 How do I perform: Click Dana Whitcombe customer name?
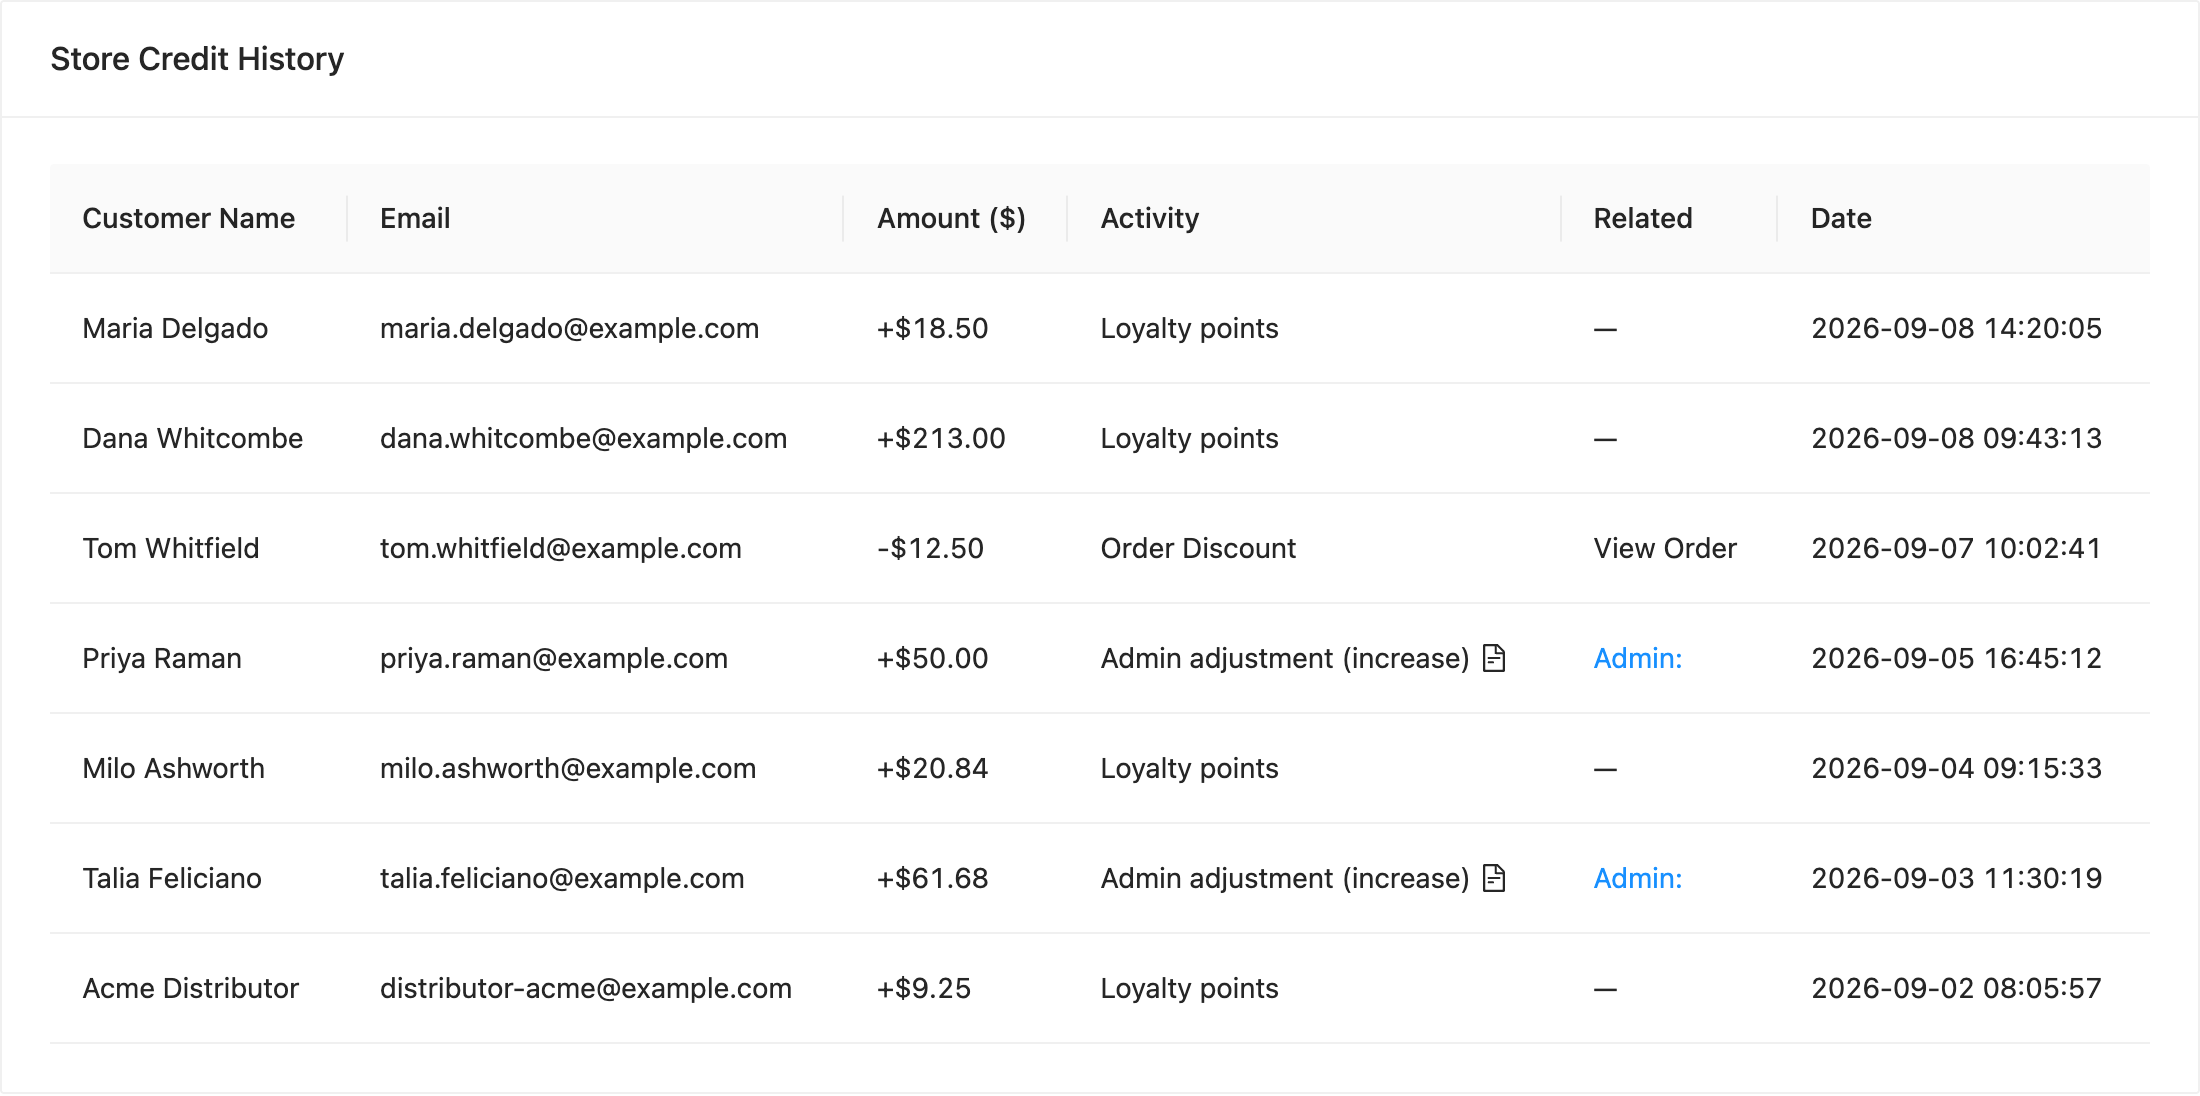coord(192,438)
